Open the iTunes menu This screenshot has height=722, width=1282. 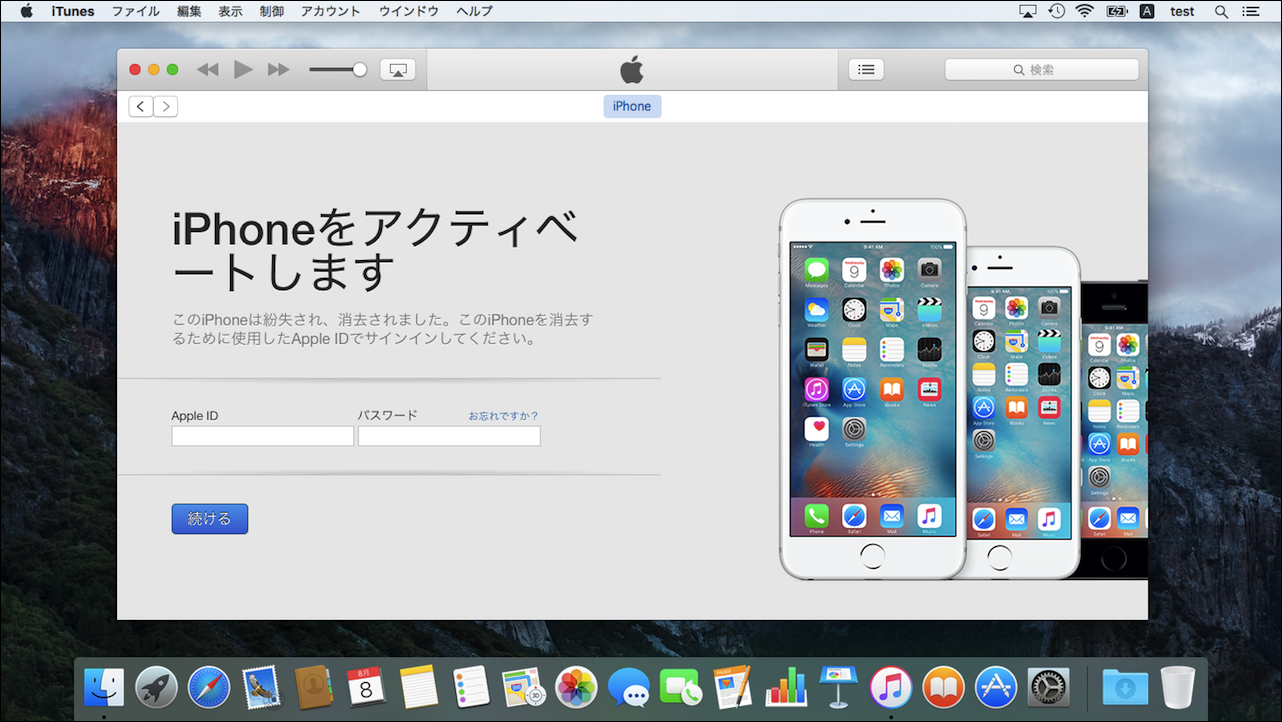click(x=73, y=11)
